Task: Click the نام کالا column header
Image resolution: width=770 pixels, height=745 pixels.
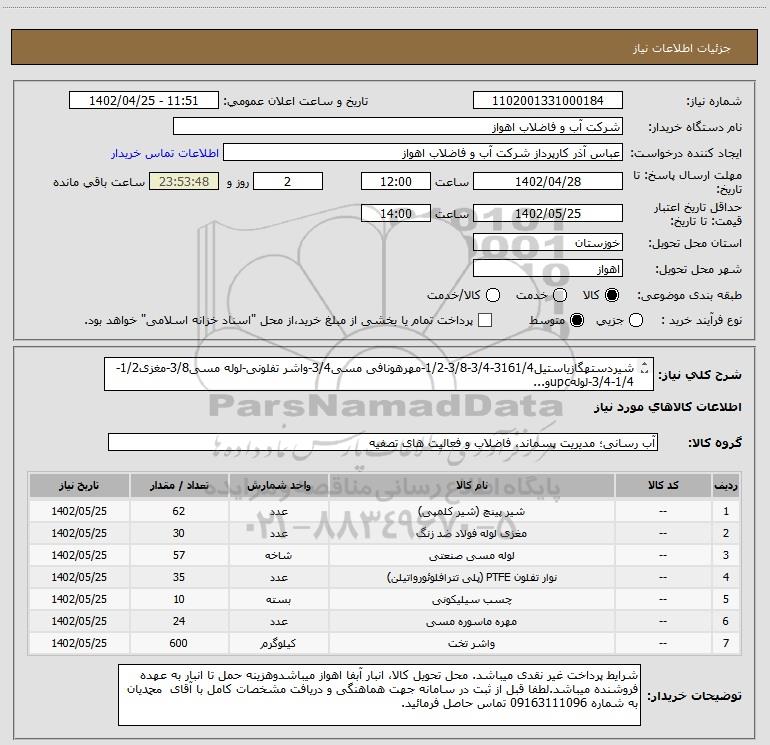Action: (471, 485)
